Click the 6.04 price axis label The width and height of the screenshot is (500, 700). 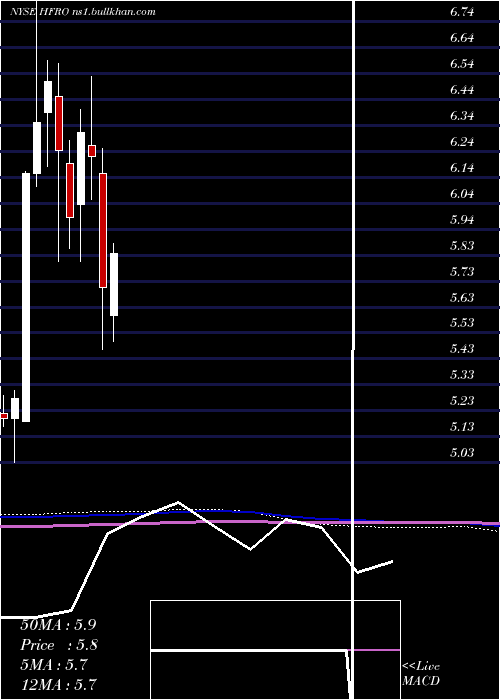tap(461, 193)
